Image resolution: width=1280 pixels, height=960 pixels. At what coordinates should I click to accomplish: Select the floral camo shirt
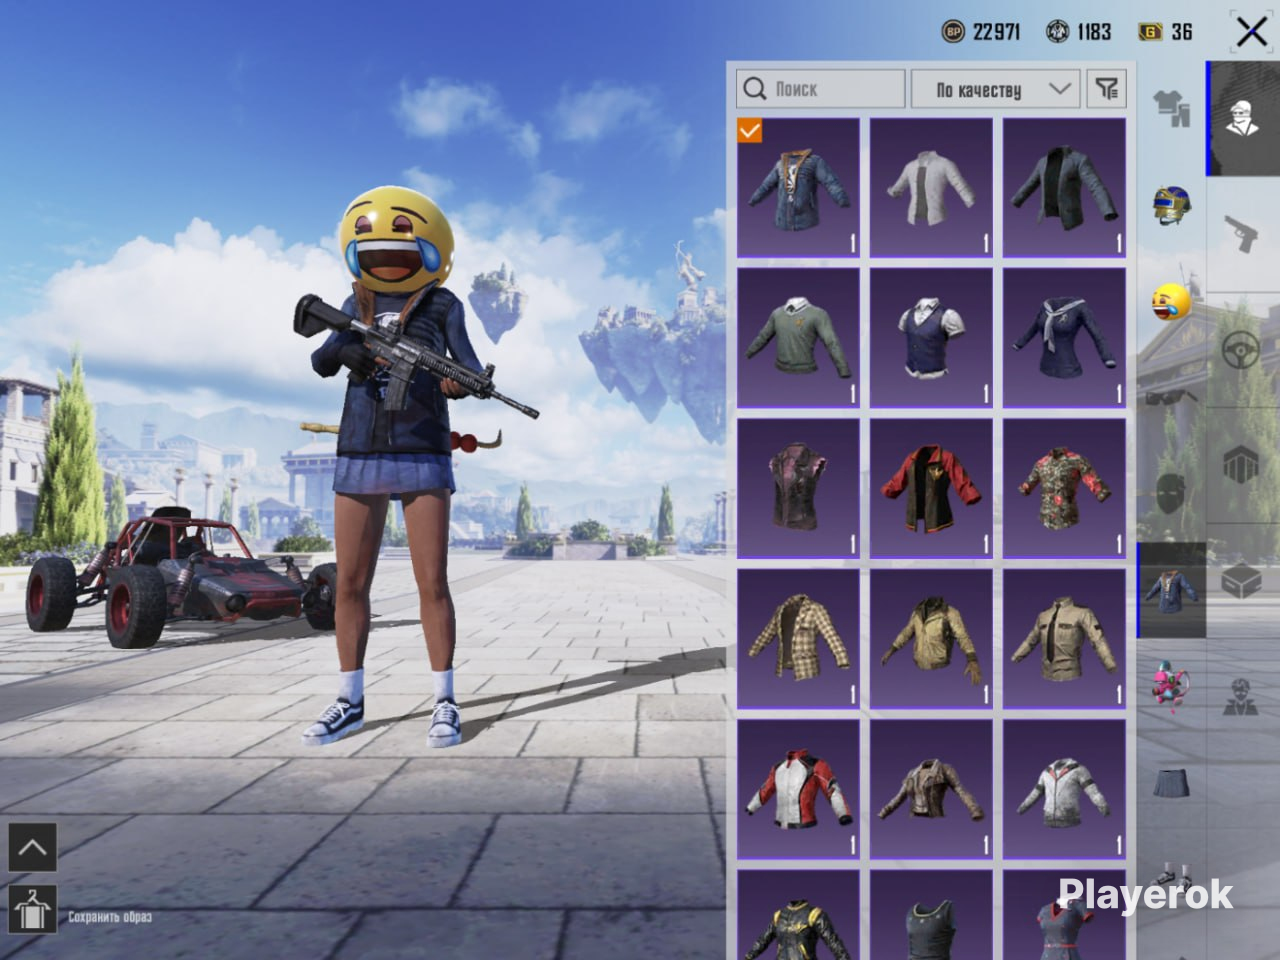pyautogui.click(x=1064, y=488)
